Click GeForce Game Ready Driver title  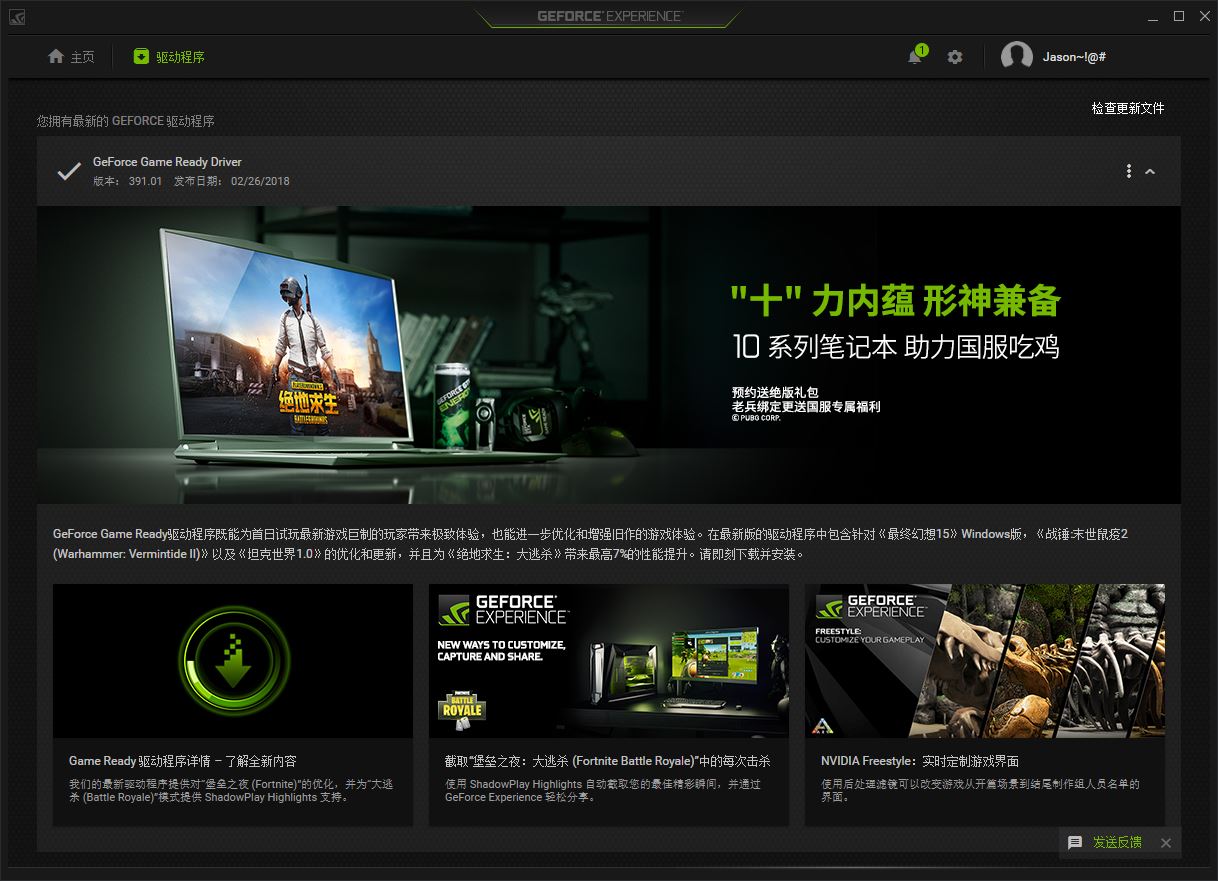point(167,162)
